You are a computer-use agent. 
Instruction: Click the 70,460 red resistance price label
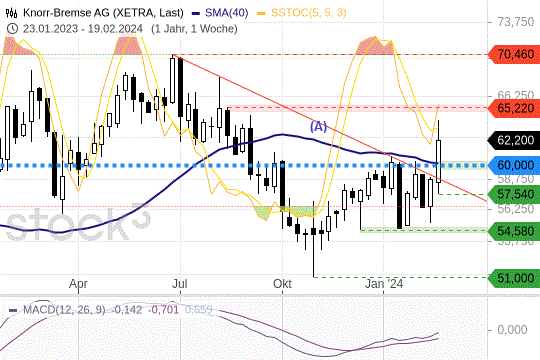tap(514, 54)
